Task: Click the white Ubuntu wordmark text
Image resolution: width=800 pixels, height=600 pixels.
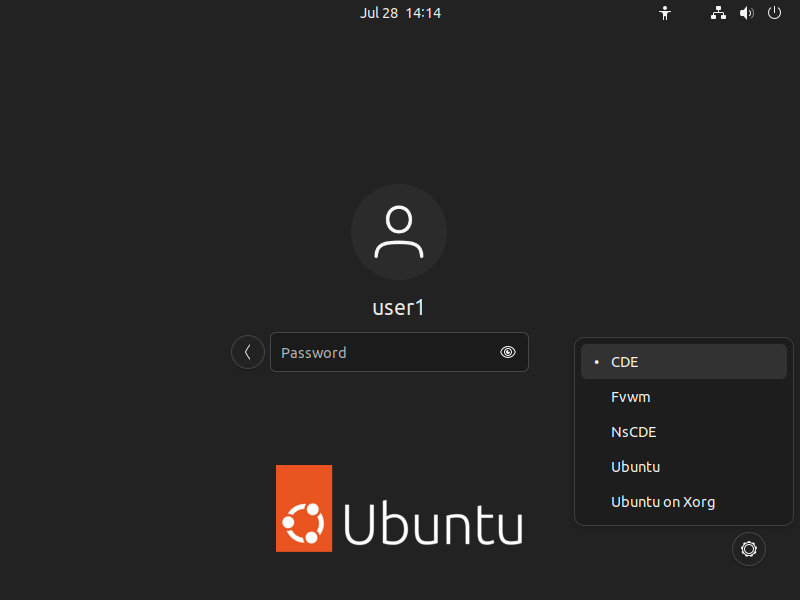Action: pos(434,524)
